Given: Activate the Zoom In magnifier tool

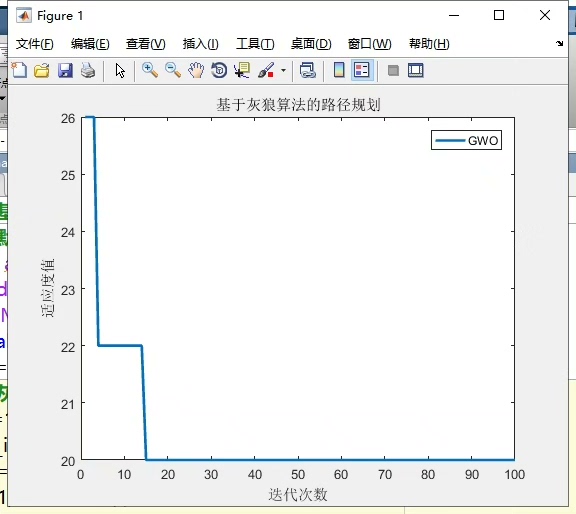Looking at the screenshot, I should pyautogui.click(x=150, y=70).
